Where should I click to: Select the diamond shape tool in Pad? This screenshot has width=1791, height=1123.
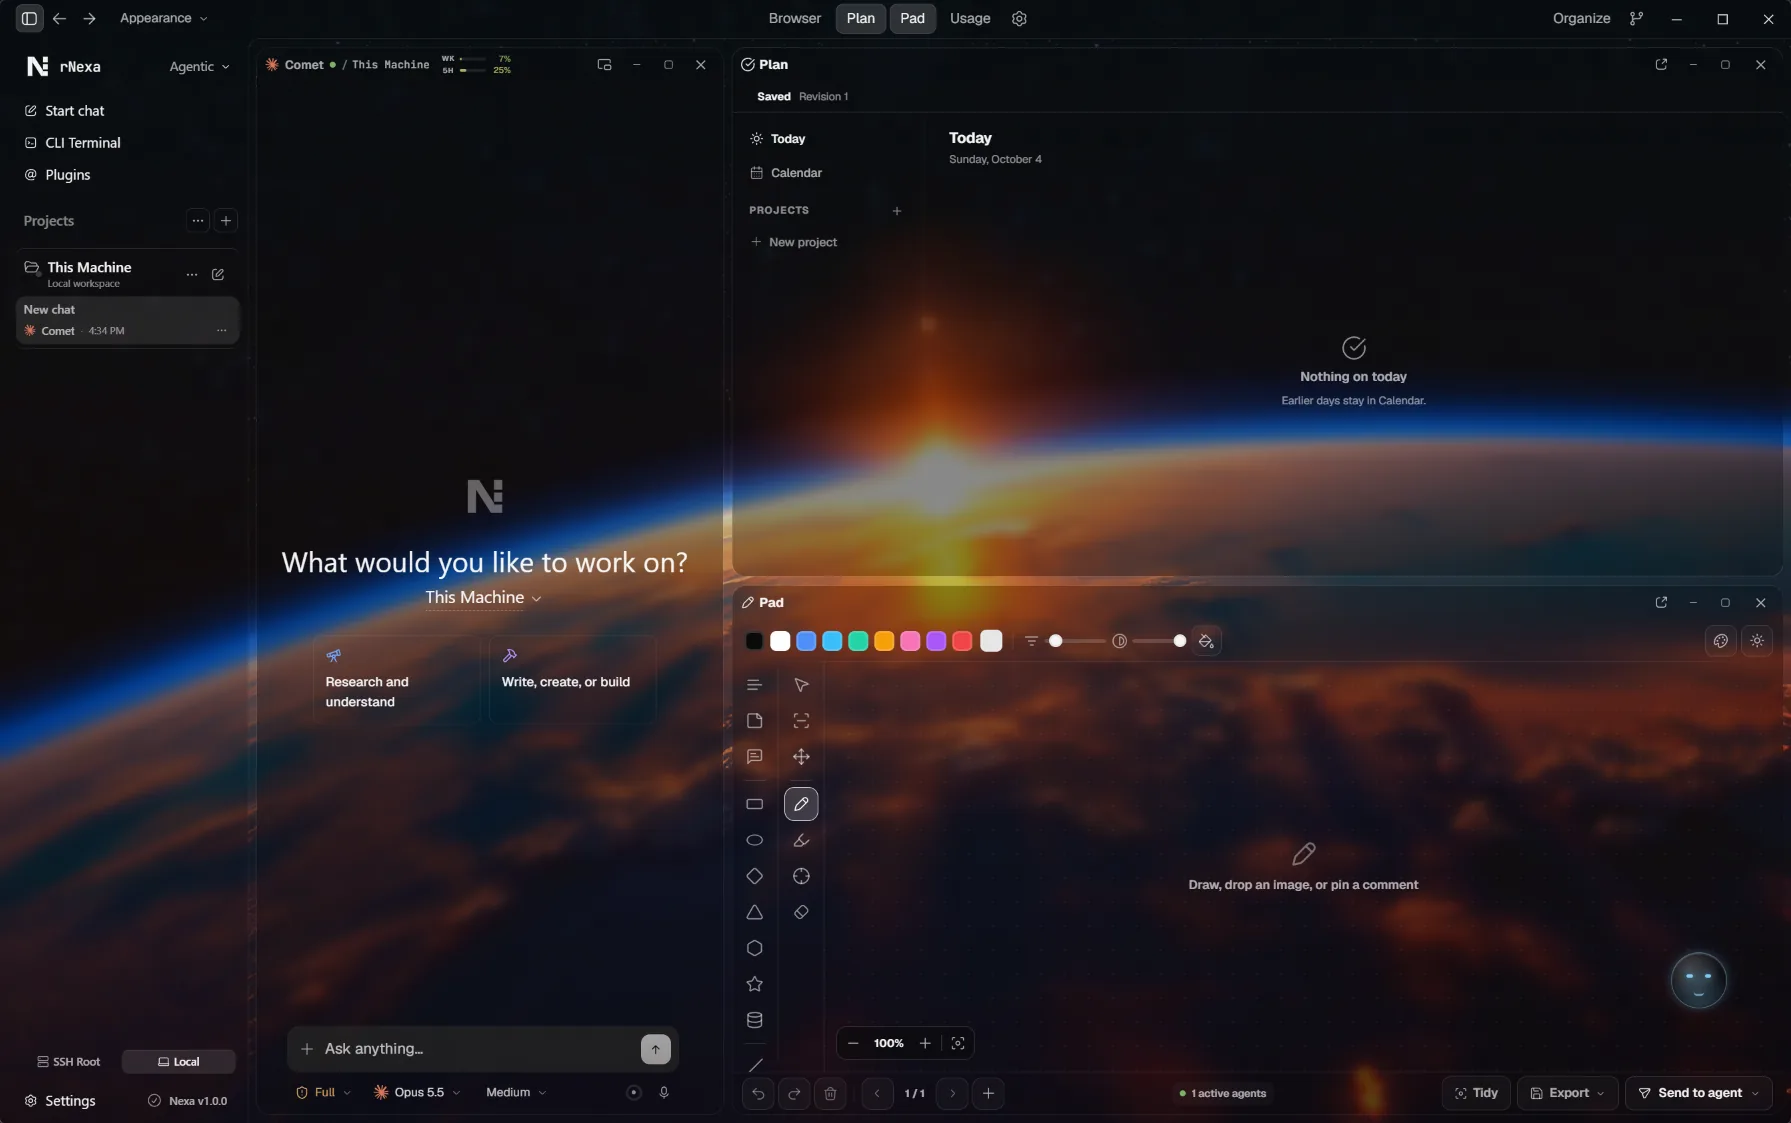pos(755,876)
